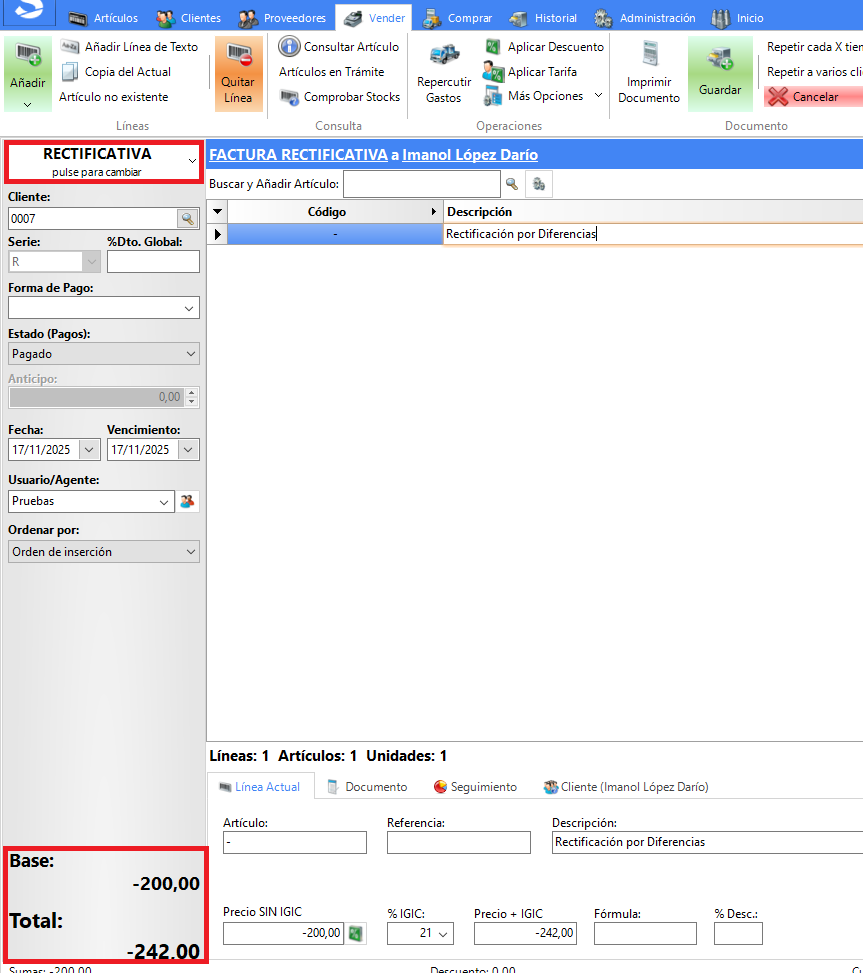This screenshot has width=863, height=973.
Task: Open Consultar Artículo info icon
Action: tap(289, 47)
